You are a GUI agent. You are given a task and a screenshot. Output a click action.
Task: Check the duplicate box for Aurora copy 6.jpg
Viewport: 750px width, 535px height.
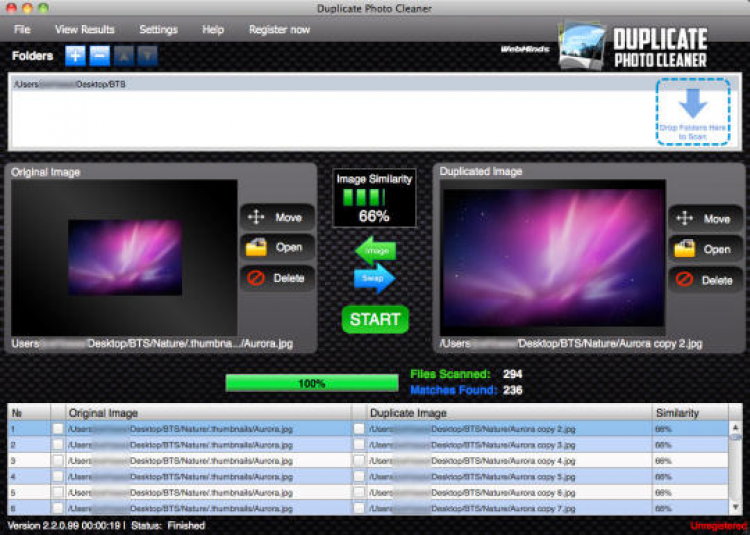(359, 492)
